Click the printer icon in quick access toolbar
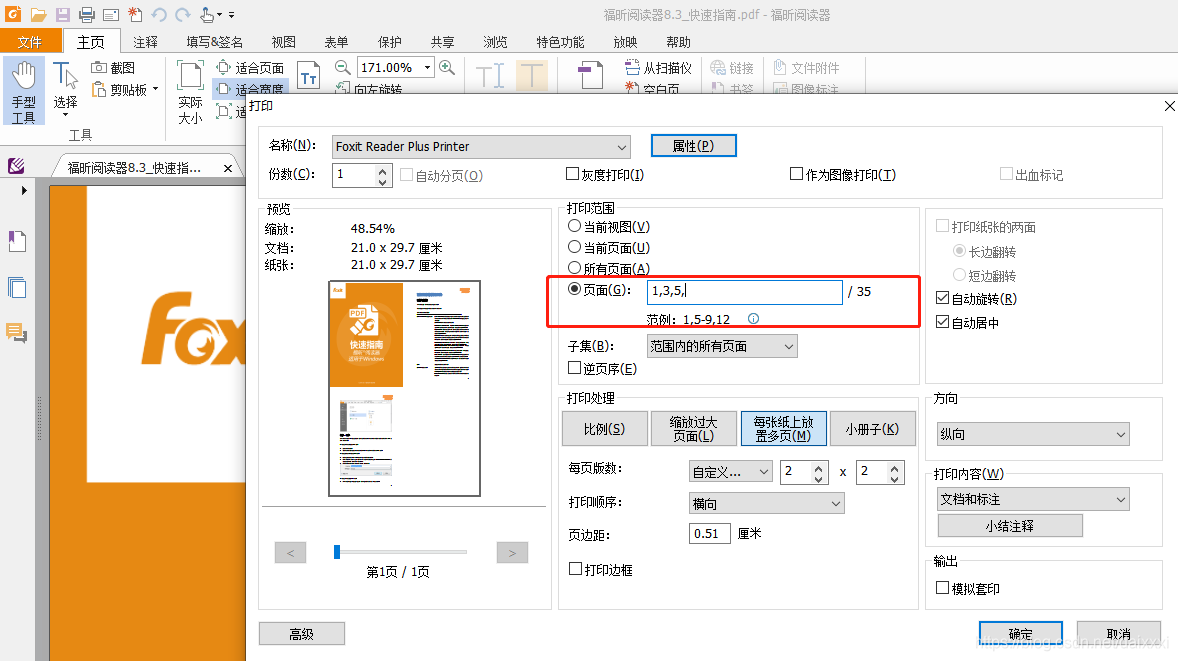Image resolution: width=1178 pixels, height=661 pixels. click(x=86, y=14)
